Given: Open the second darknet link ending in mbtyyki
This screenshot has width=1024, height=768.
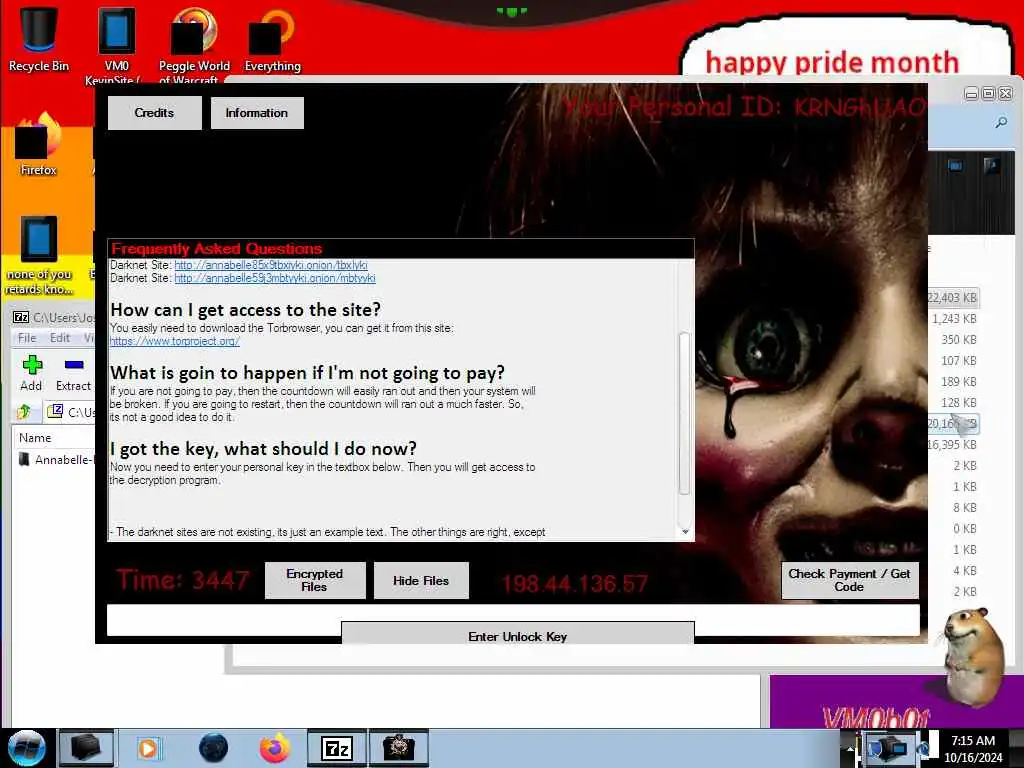Looking at the screenshot, I should [274, 278].
